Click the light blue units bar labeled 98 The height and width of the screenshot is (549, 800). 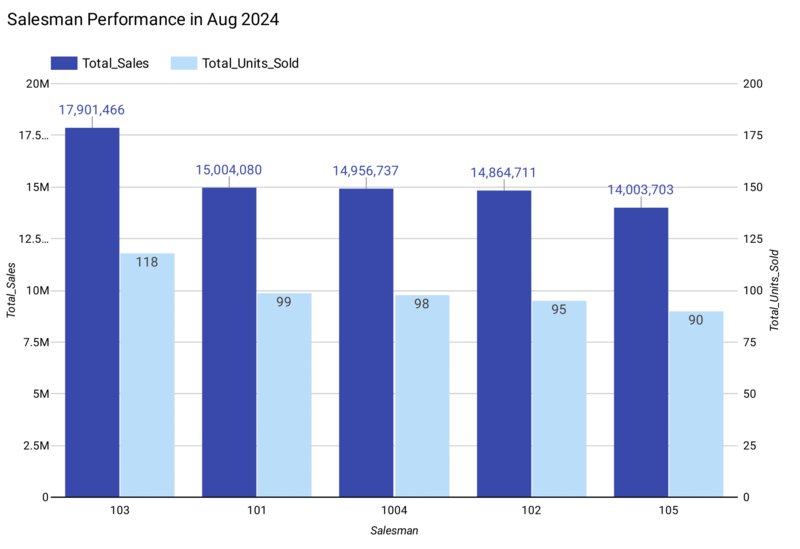[422, 396]
